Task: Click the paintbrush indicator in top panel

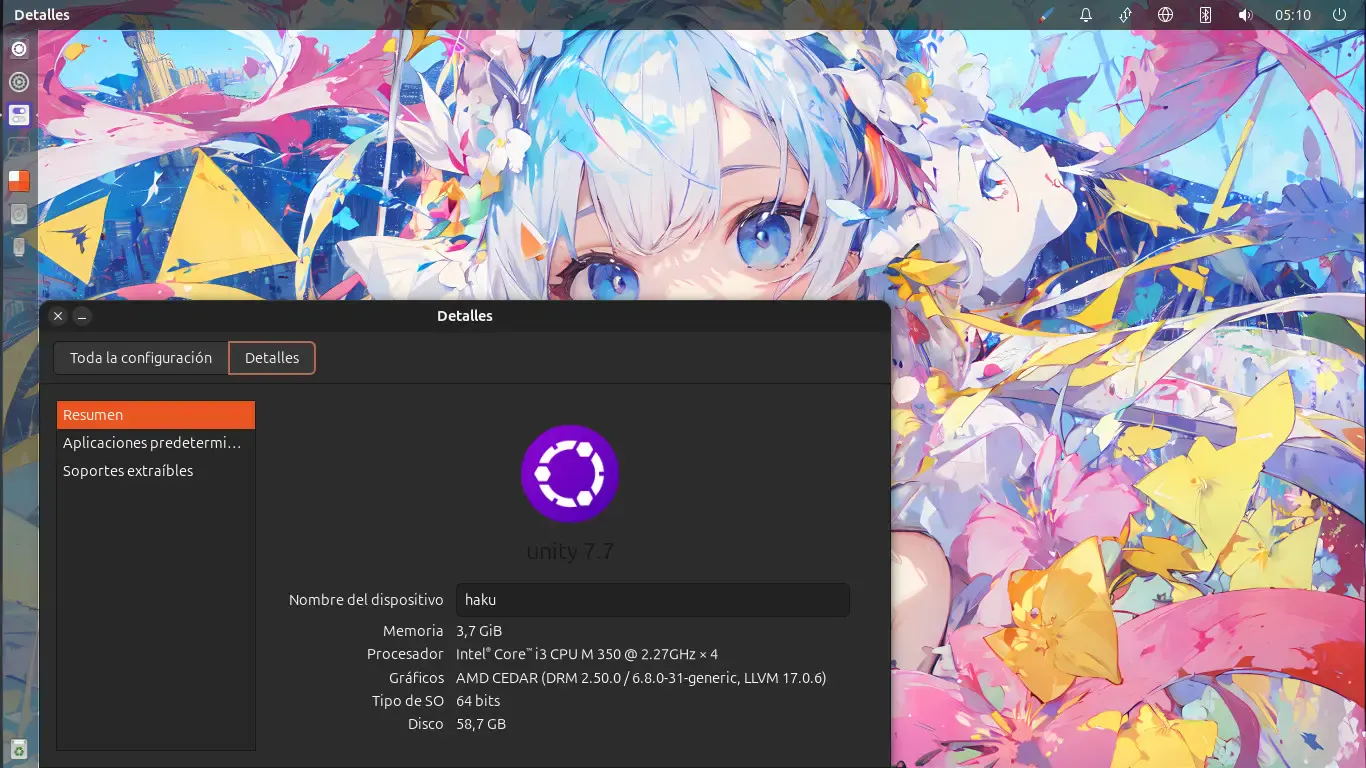Action: pos(1047,15)
